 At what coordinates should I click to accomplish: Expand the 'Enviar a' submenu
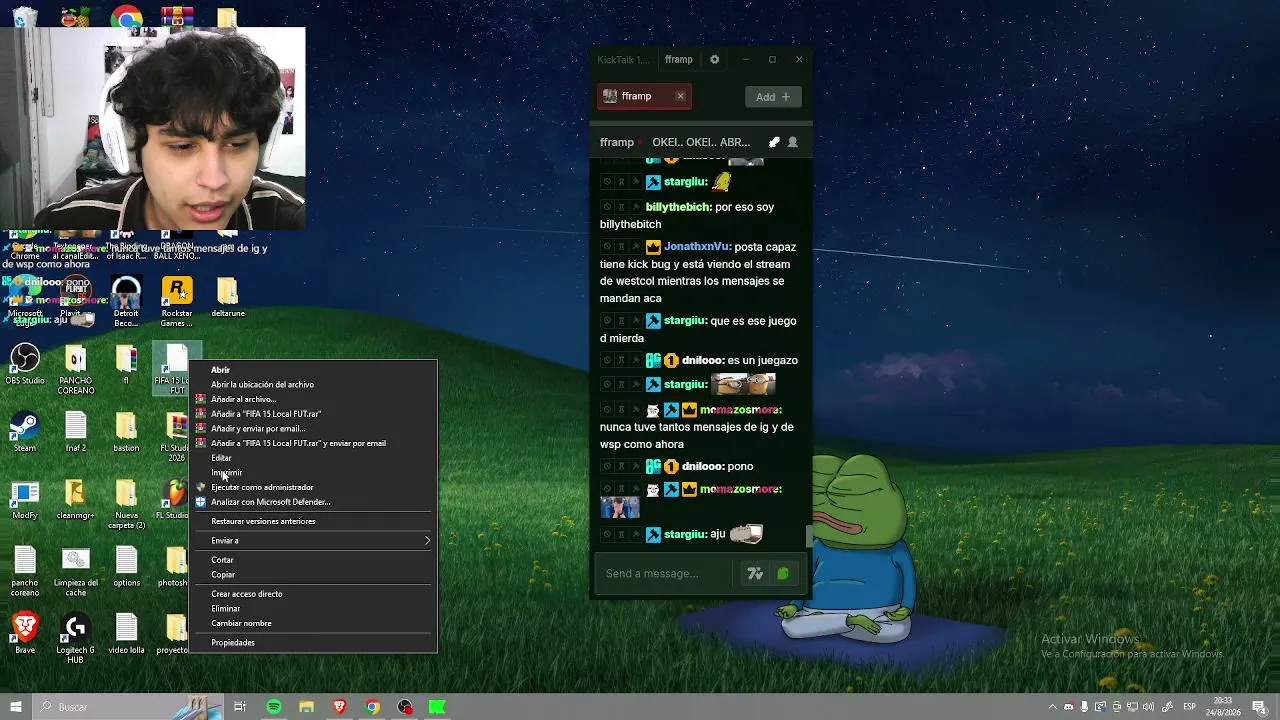click(x=313, y=541)
